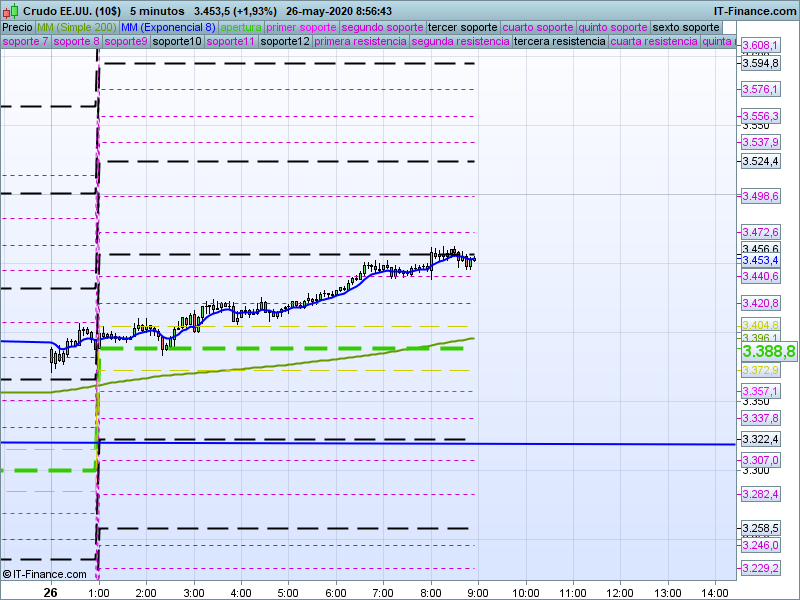
Task: Open the tercer soporte label
Action: [x=462, y=27]
